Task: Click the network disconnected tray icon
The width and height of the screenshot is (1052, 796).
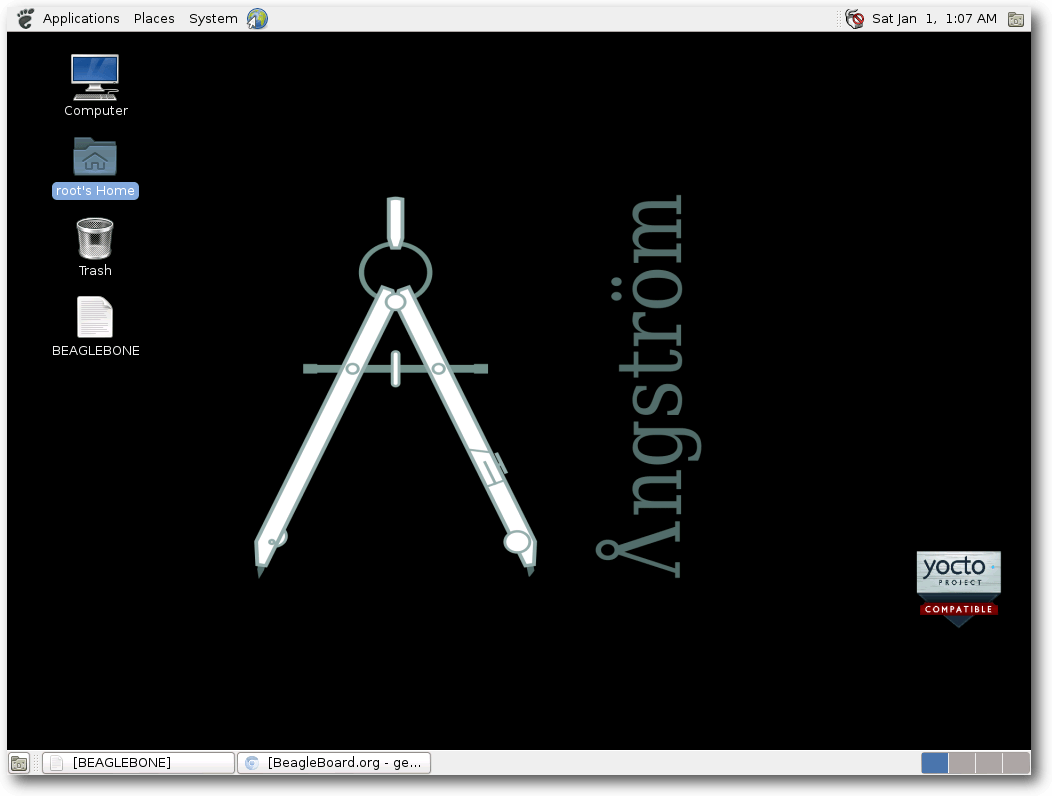Action: coord(854,19)
